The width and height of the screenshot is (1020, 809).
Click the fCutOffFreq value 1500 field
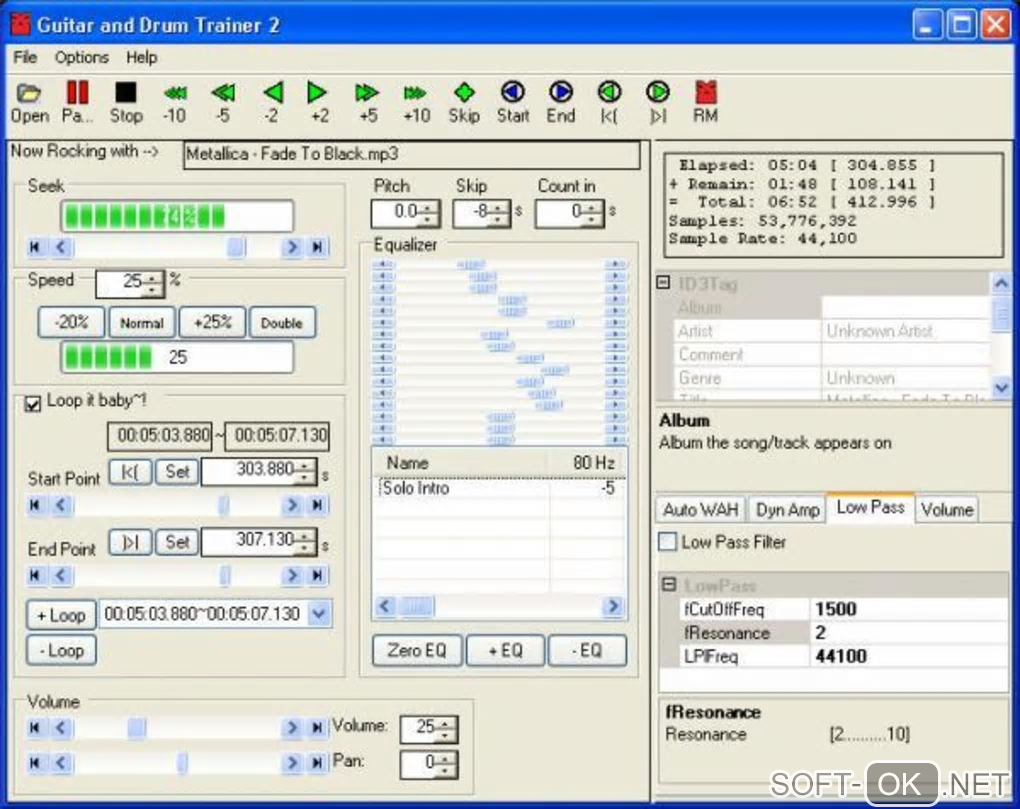[908, 609]
